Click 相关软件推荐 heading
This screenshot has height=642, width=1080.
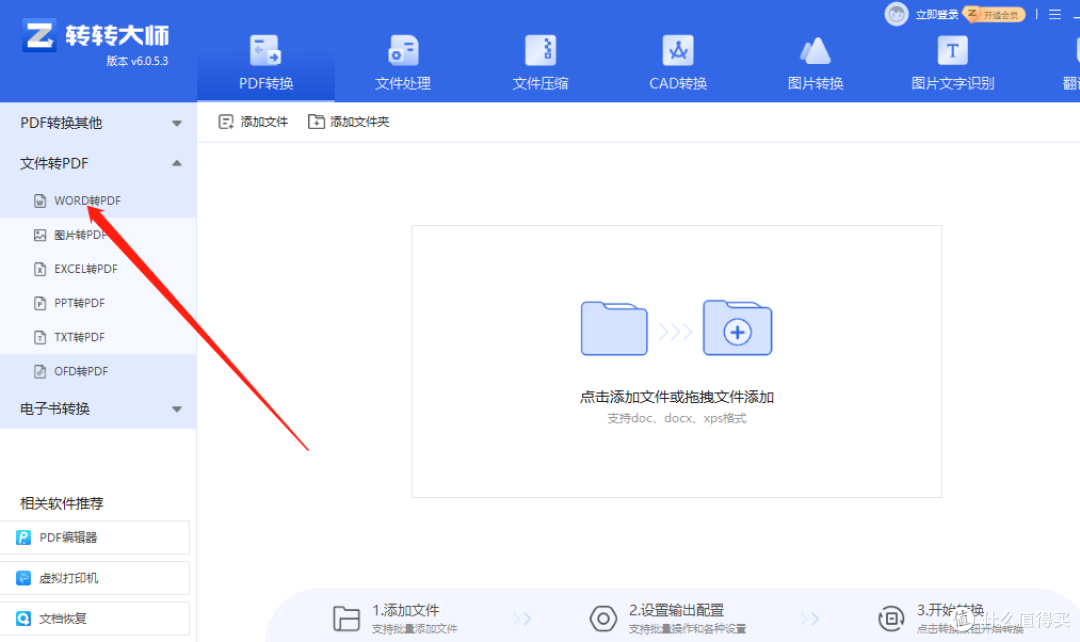click(x=61, y=504)
